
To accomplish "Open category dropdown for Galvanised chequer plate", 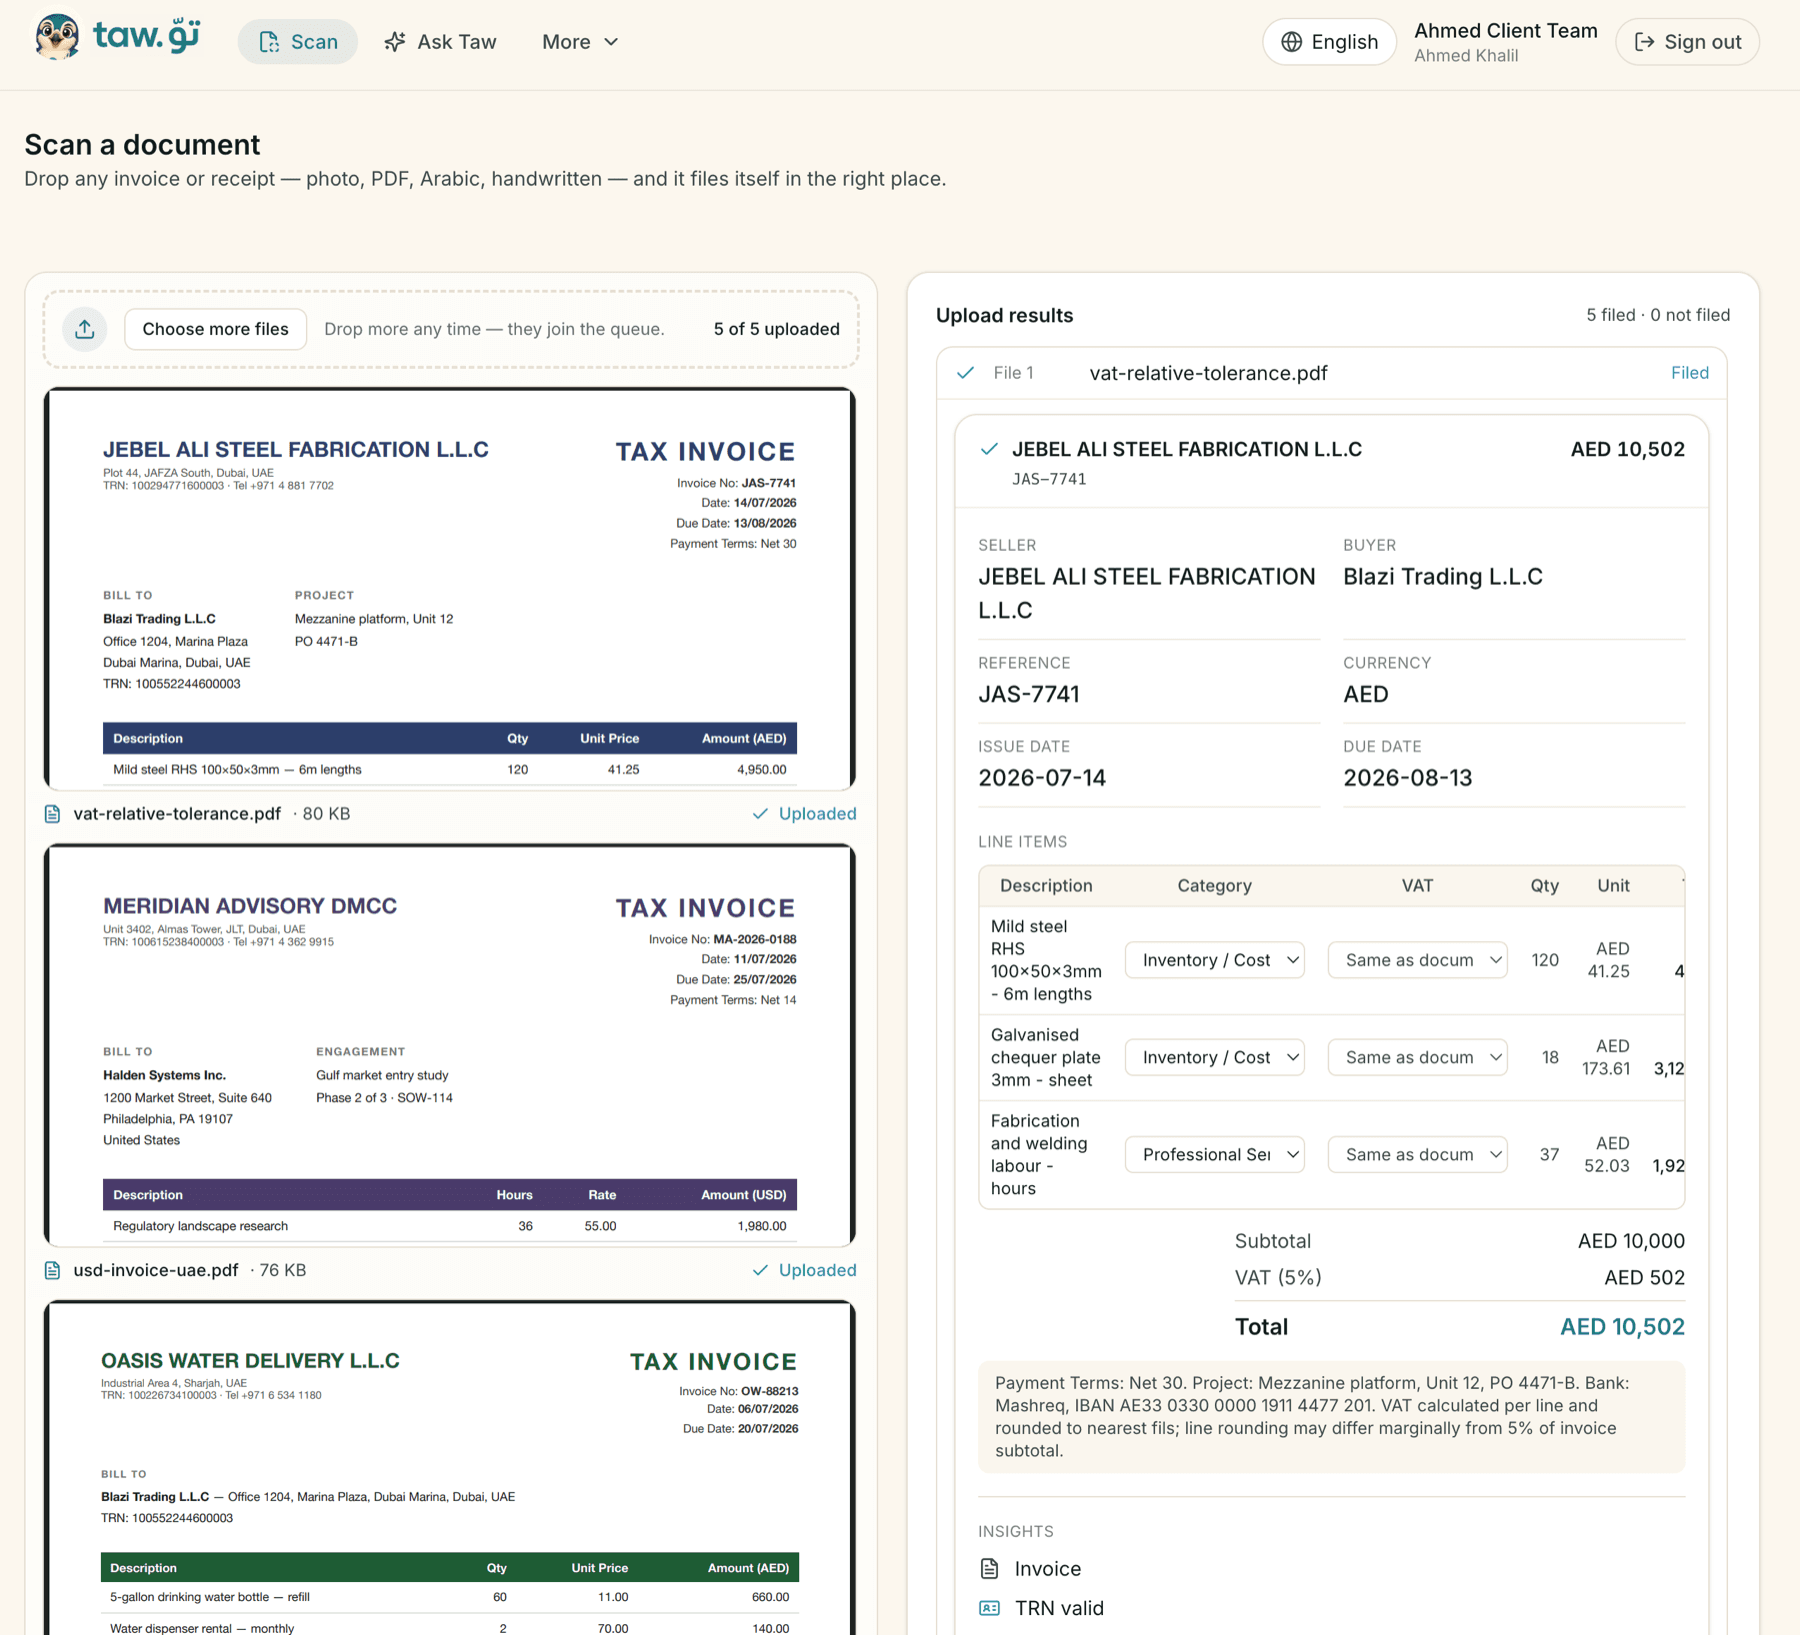I will (1214, 1057).
